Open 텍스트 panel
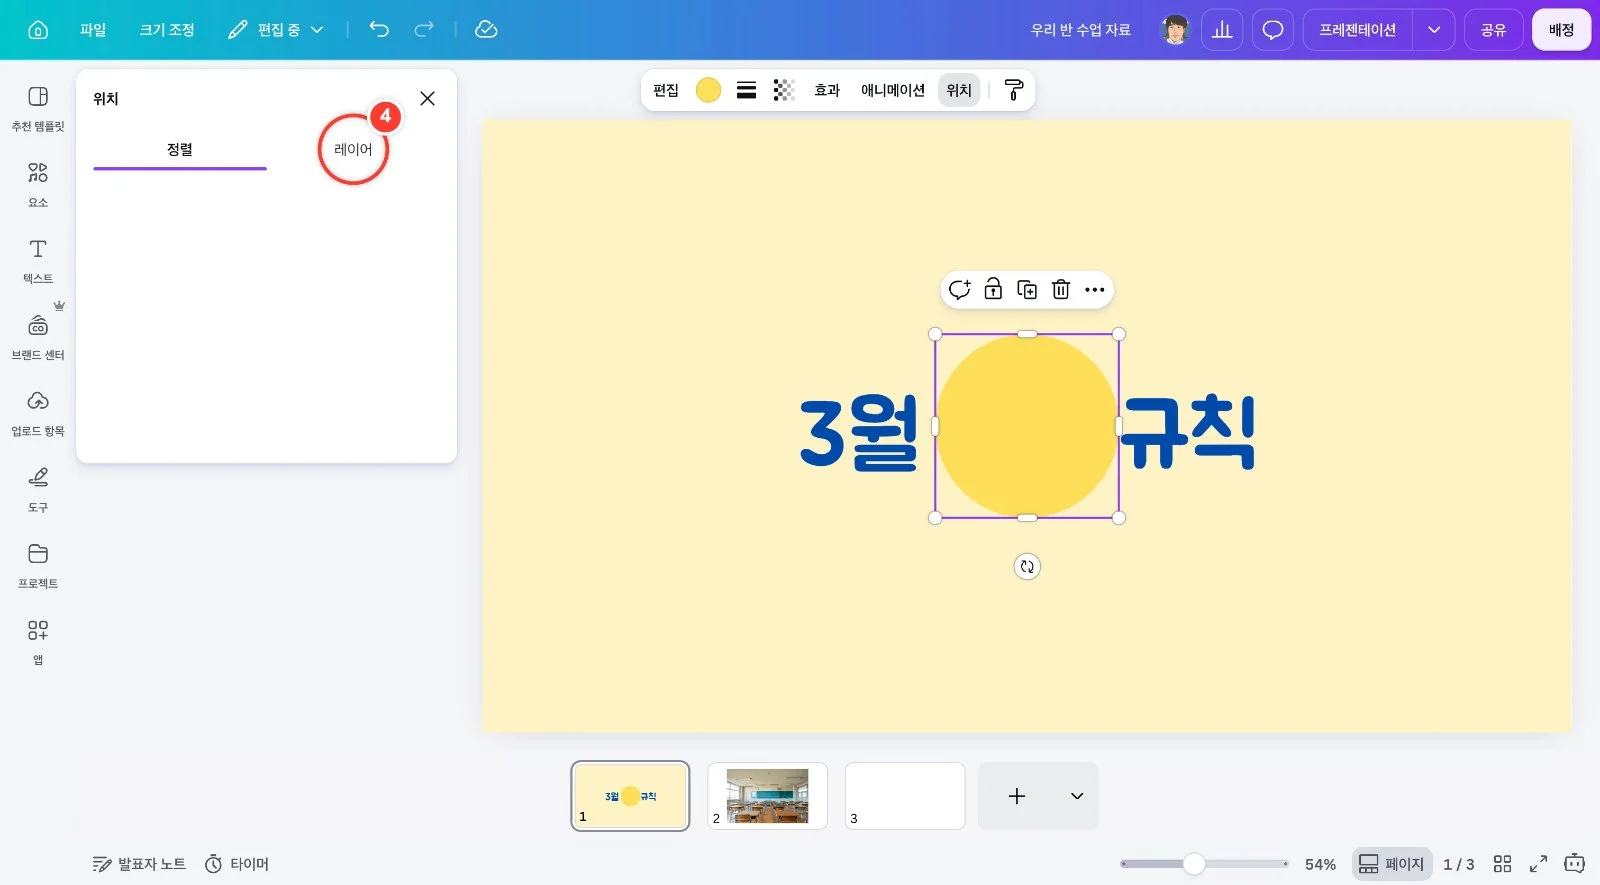 tap(38, 261)
